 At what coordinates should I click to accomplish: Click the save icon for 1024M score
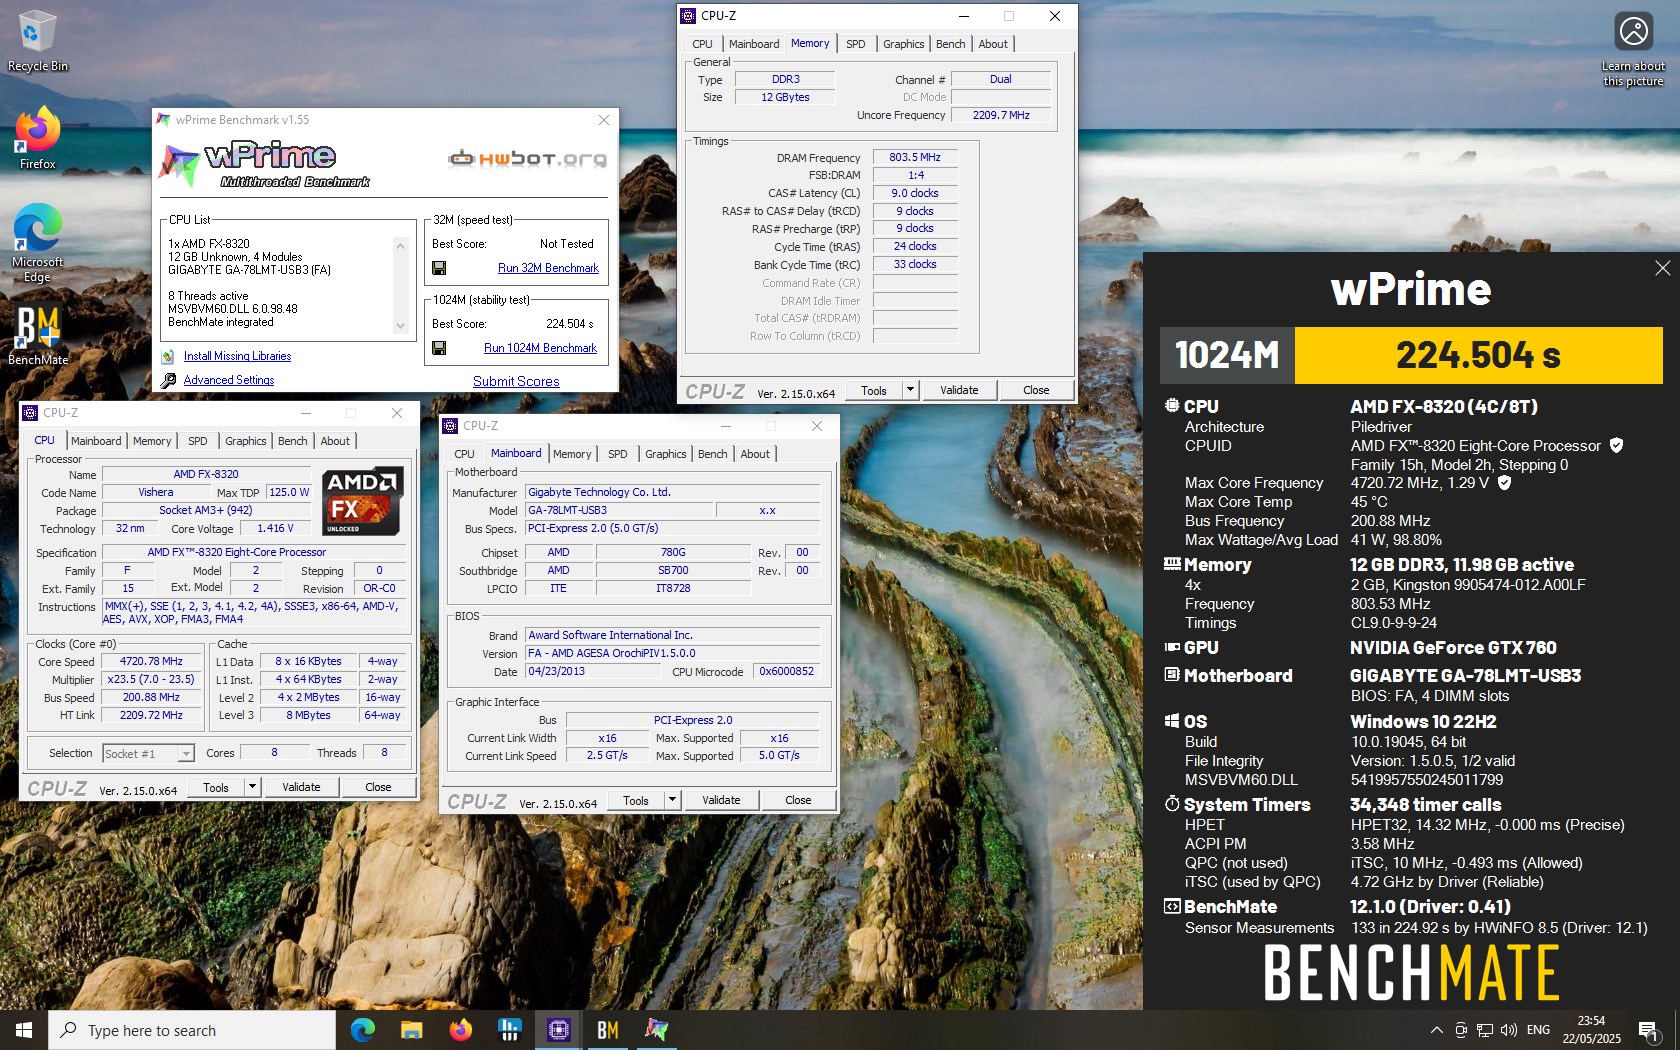click(439, 348)
